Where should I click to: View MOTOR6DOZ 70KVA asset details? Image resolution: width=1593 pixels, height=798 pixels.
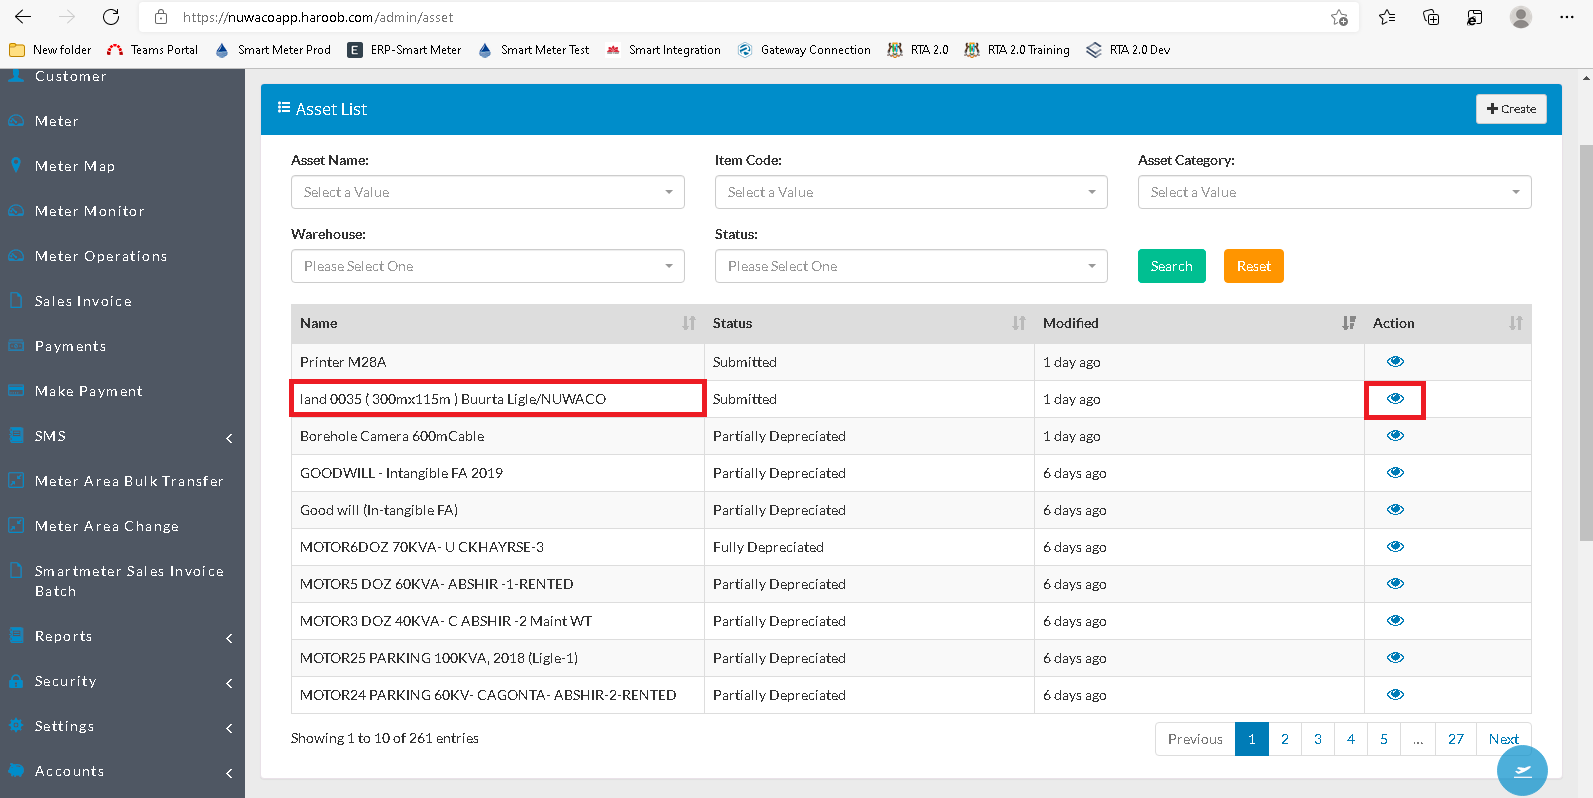[x=1395, y=547]
